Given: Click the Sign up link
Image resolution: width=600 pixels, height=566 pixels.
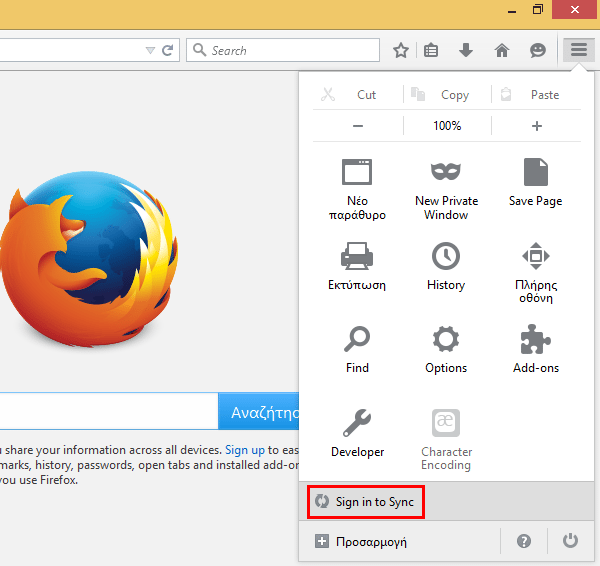Looking at the screenshot, I should [x=245, y=450].
